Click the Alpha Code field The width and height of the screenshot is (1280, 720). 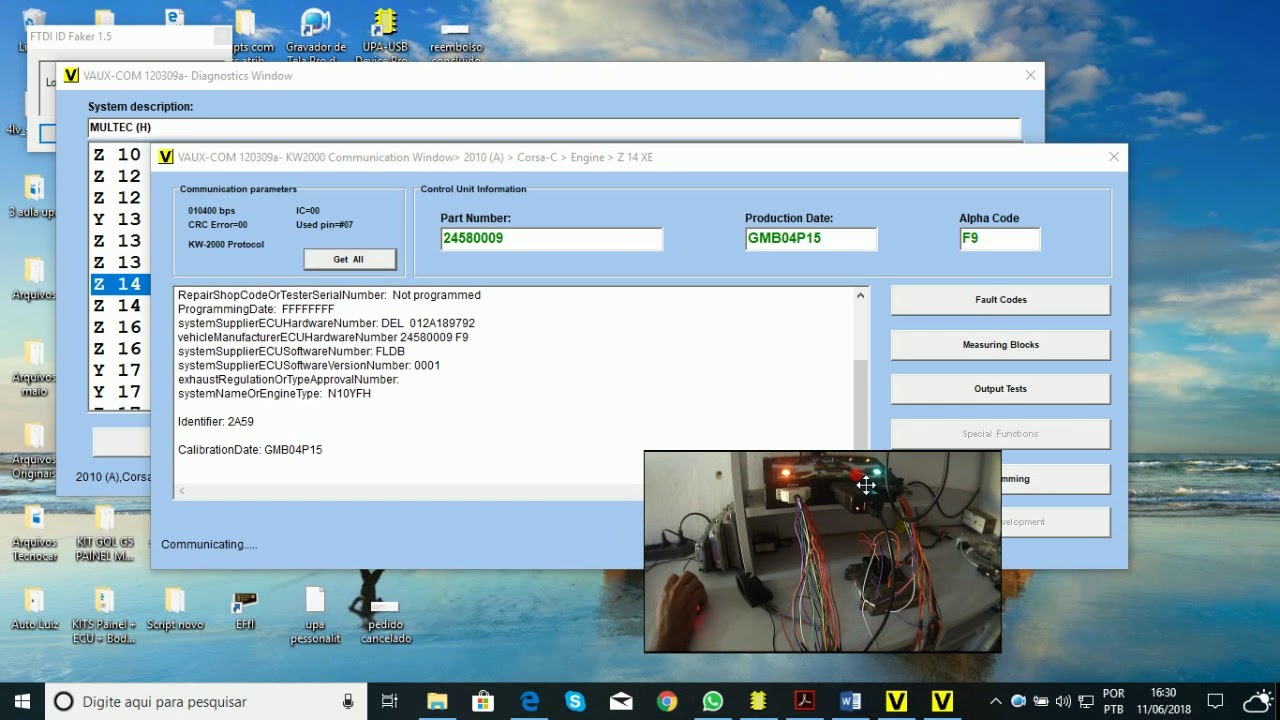pos(1000,239)
